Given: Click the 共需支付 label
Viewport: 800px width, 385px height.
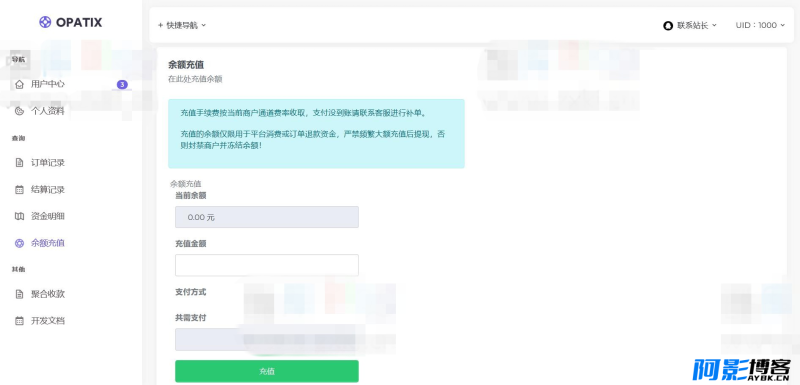Looking at the screenshot, I should [191, 318].
